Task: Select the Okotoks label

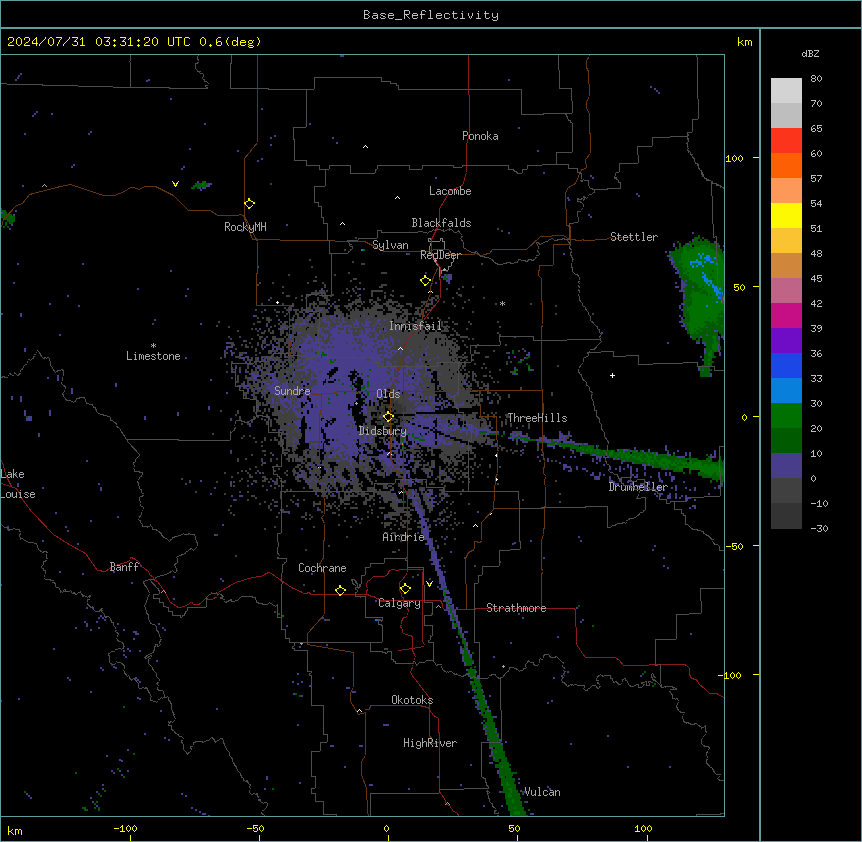Action: 412,700
